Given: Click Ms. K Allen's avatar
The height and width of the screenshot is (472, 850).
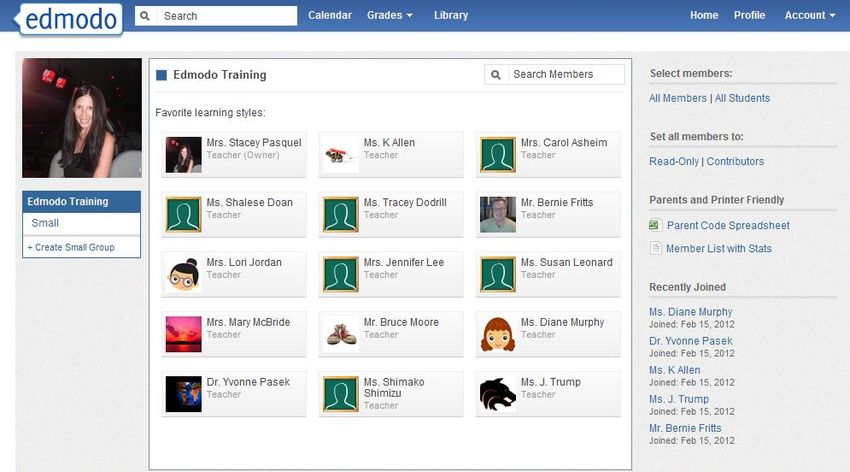Looking at the screenshot, I should (340, 155).
